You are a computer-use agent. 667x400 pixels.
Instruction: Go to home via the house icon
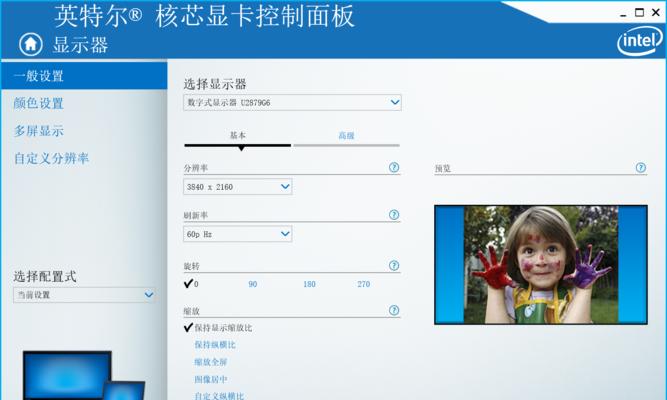coord(31,44)
